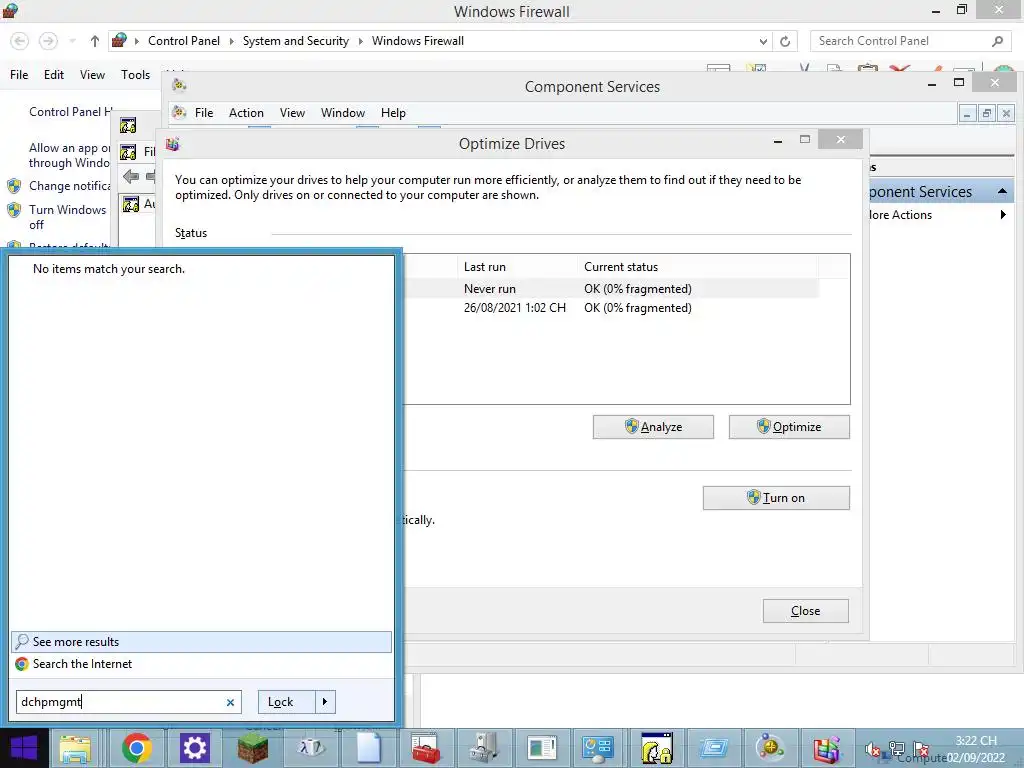Viewport: 1024px width, 768px height.
Task: Clear the search text with the X
Action: [x=230, y=703]
